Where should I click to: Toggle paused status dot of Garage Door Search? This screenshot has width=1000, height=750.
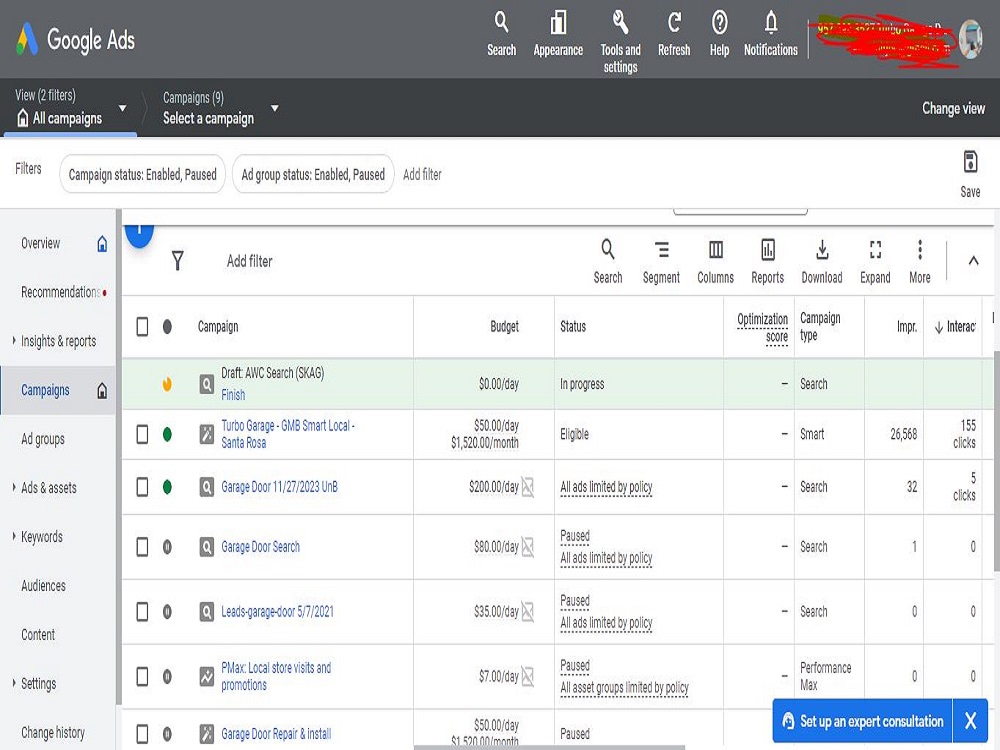(x=167, y=547)
